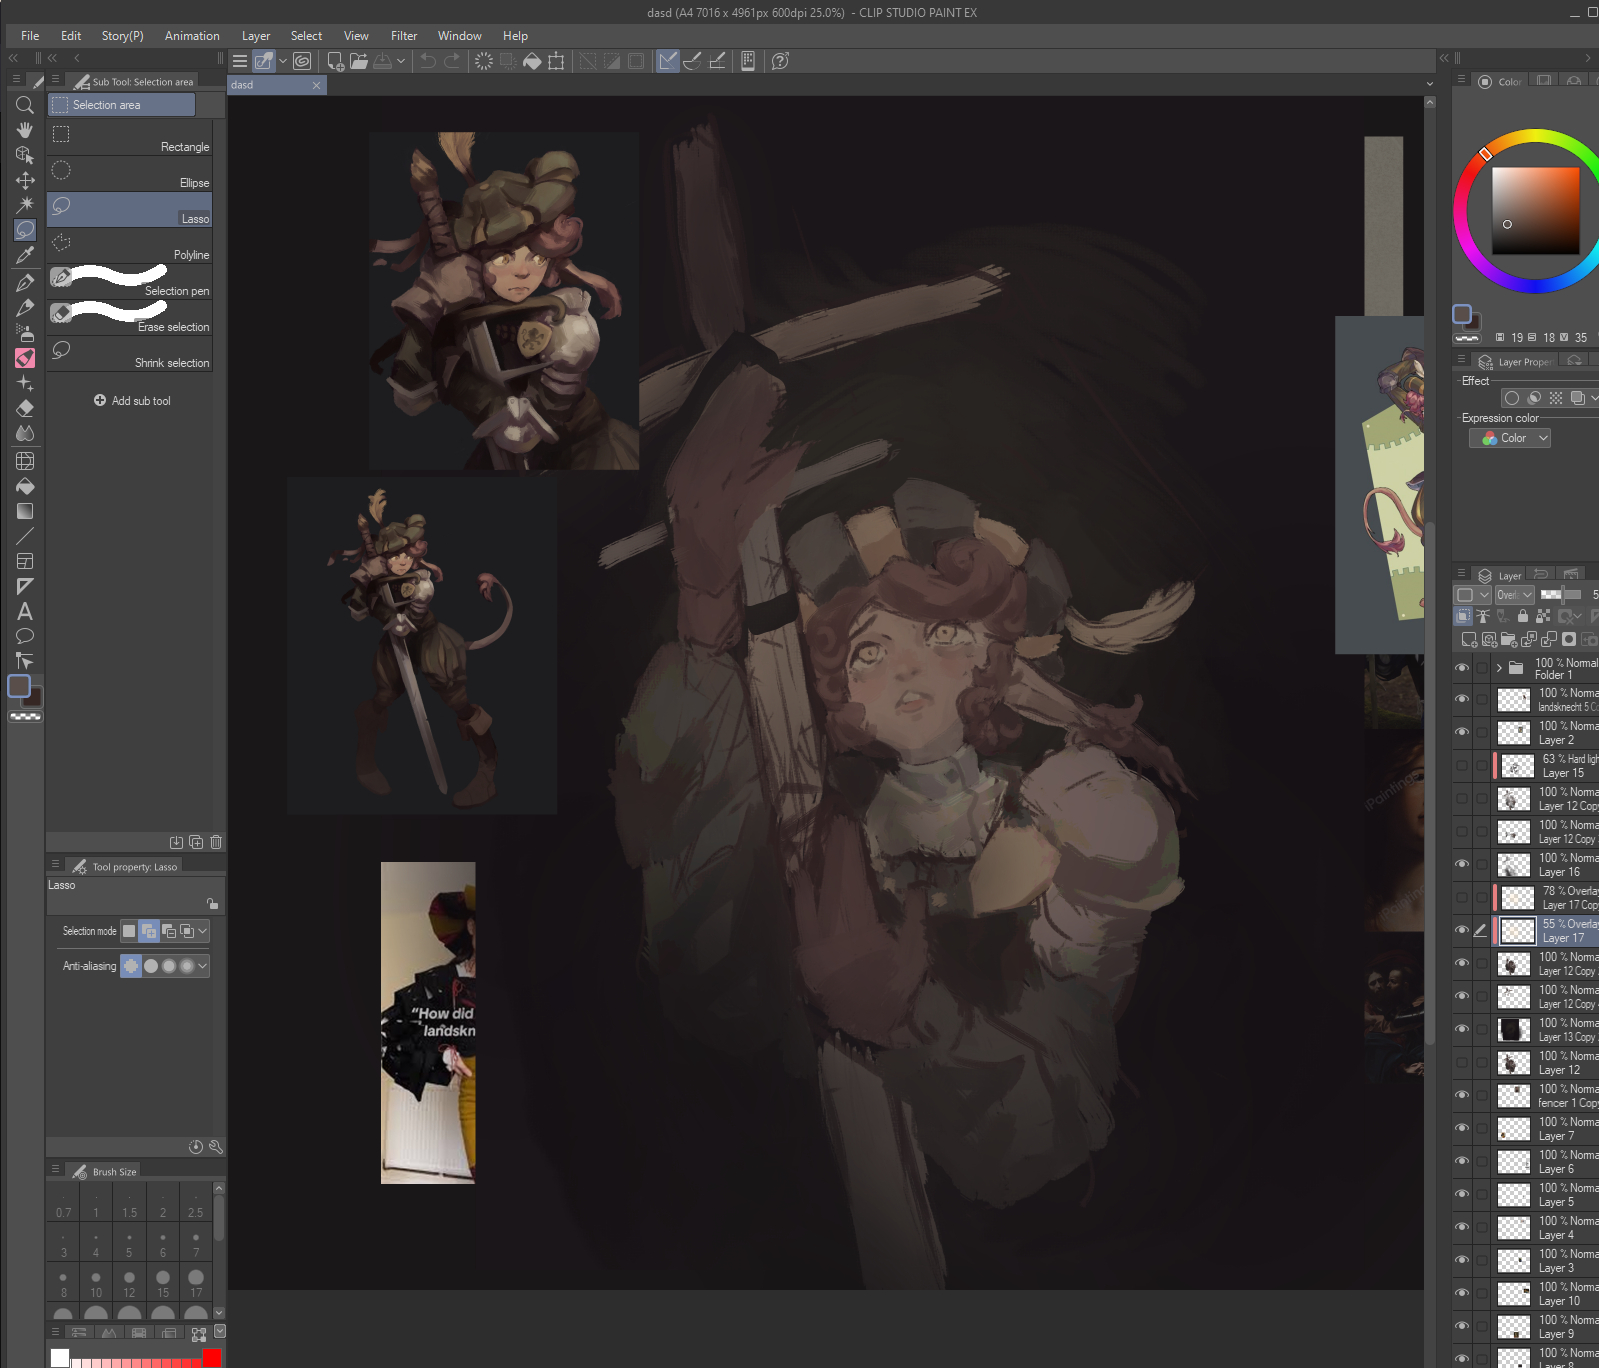Select the Auto select wand tool
Screen dimensions: 1599x1368
25,205
